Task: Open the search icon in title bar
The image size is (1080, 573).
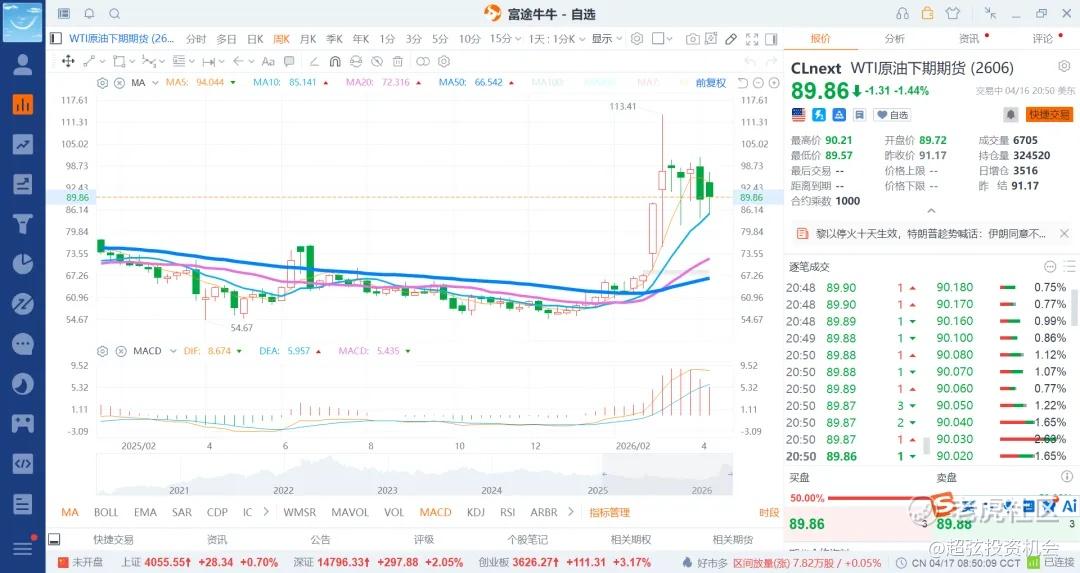Action: [x=114, y=13]
